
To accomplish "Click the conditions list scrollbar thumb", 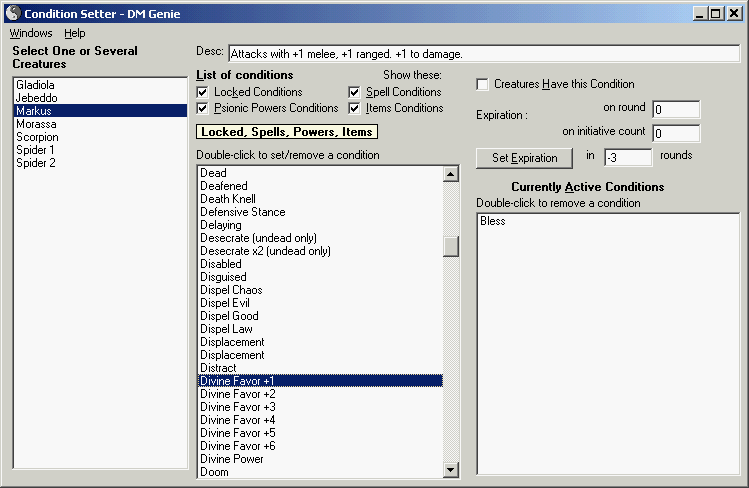I will (451, 246).
